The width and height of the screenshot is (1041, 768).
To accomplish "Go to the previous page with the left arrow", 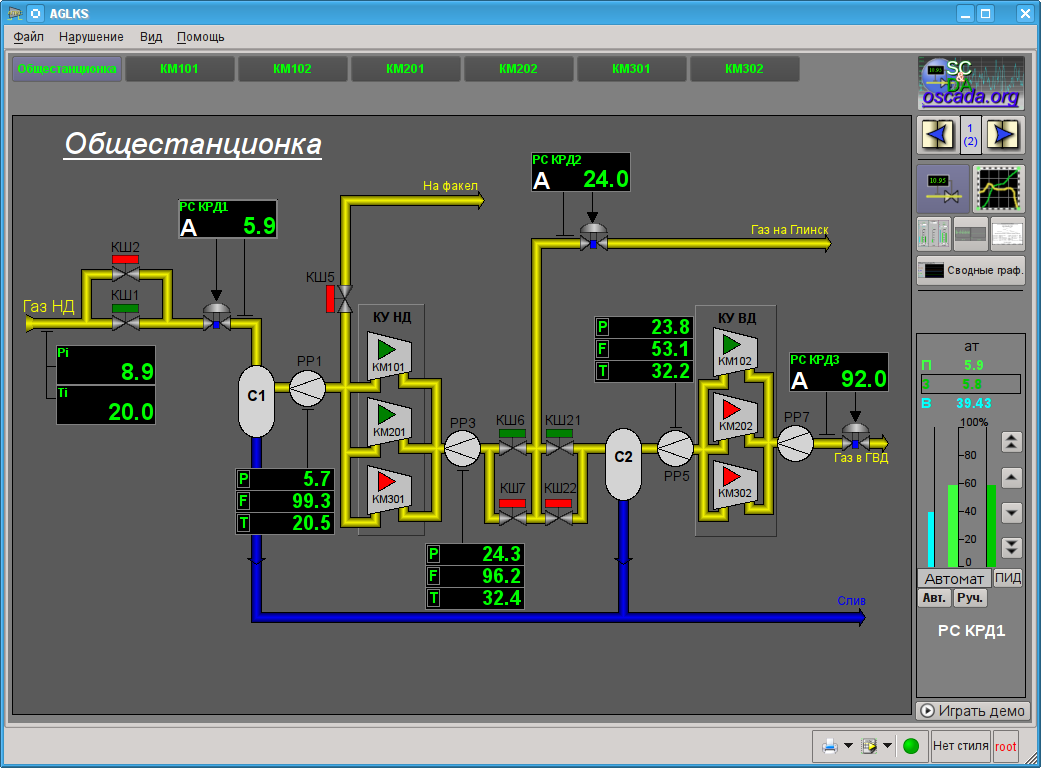I will pyautogui.click(x=937, y=134).
